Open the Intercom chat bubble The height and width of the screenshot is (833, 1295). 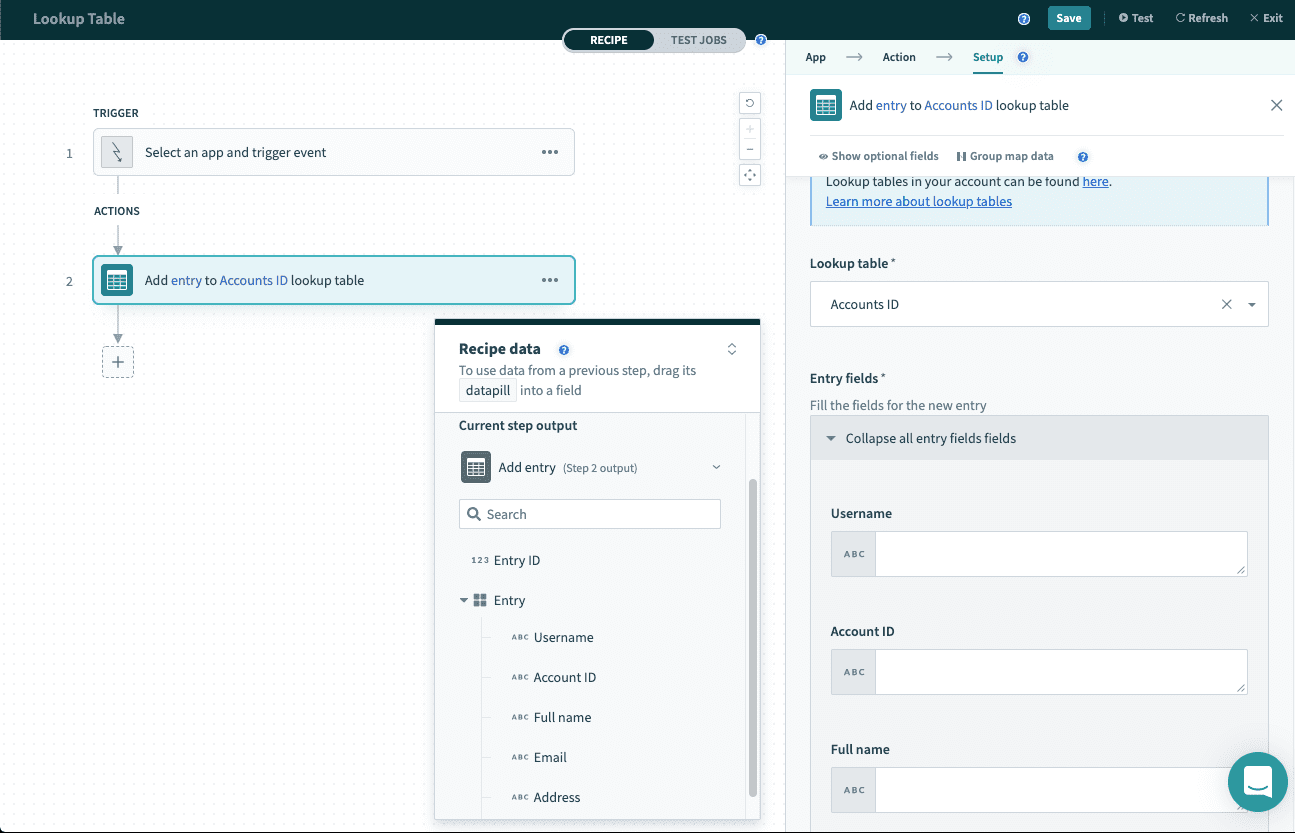[x=1257, y=782]
